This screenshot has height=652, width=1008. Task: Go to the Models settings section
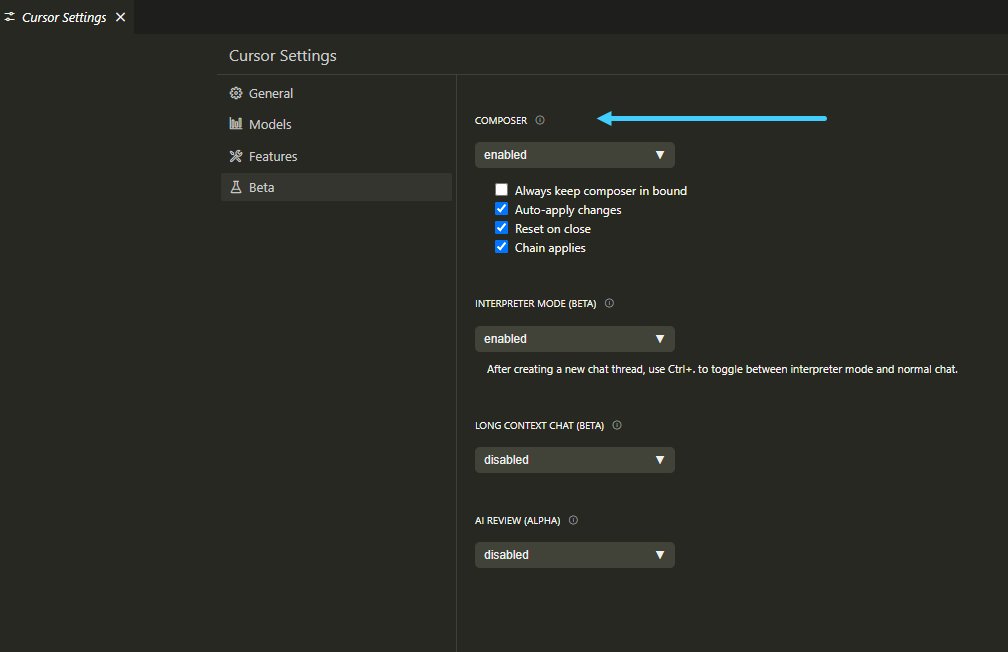pyautogui.click(x=336, y=124)
